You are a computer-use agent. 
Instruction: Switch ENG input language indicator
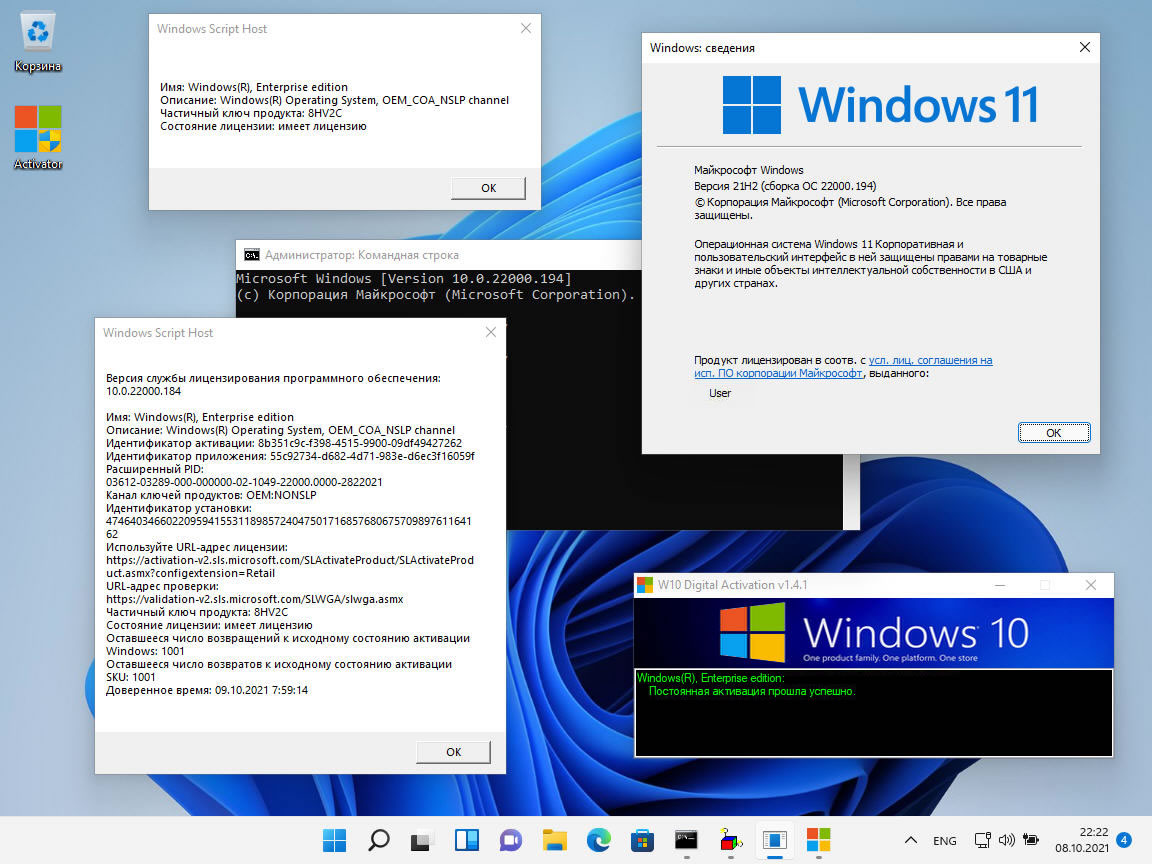point(945,840)
